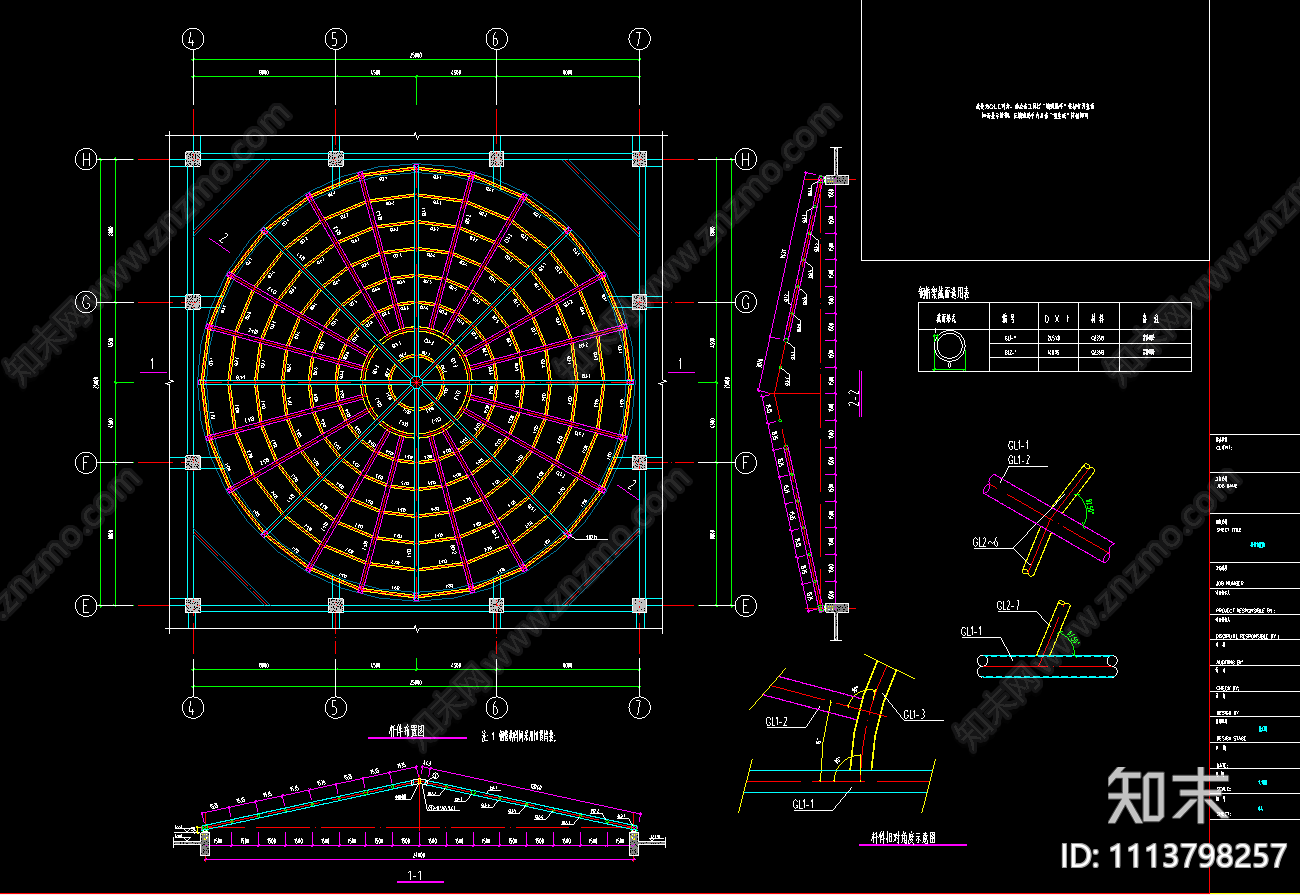Click the GL2~6 leader label
This screenshot has width=1300, height=895.
pos(990,542)
